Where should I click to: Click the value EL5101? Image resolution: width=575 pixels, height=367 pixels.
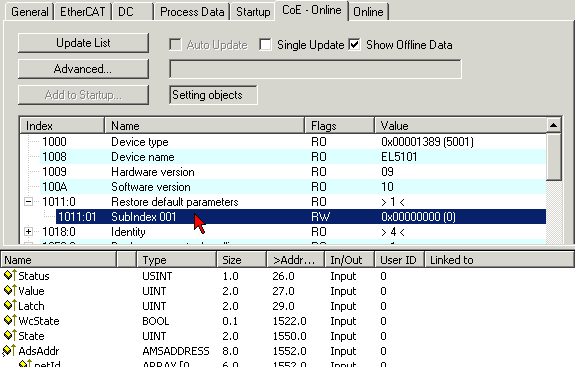(399, 157)
